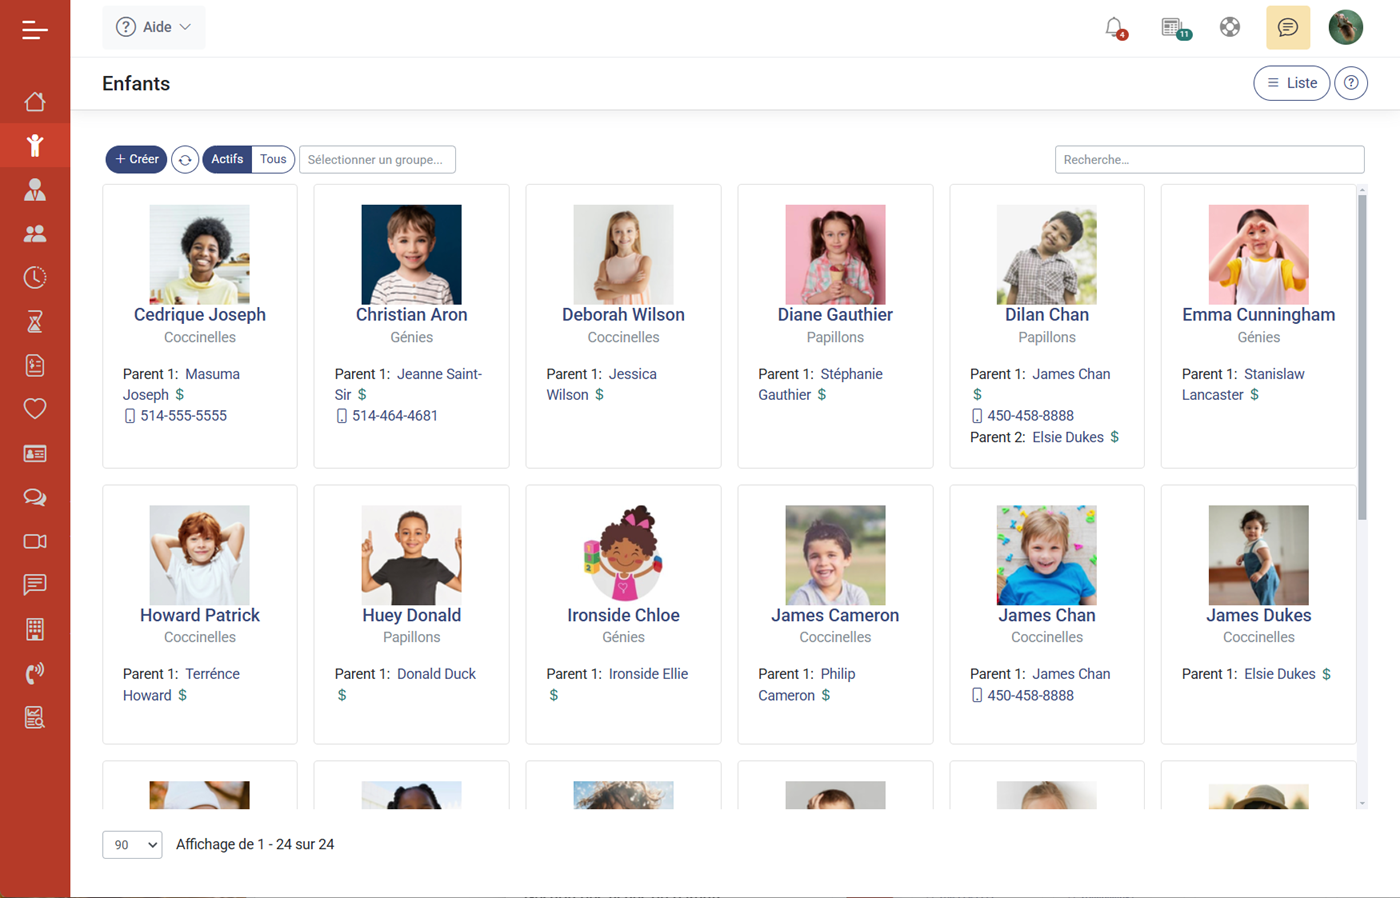Open the Enfants (children) section icon

pyautogui.click(x=35, y=145)
